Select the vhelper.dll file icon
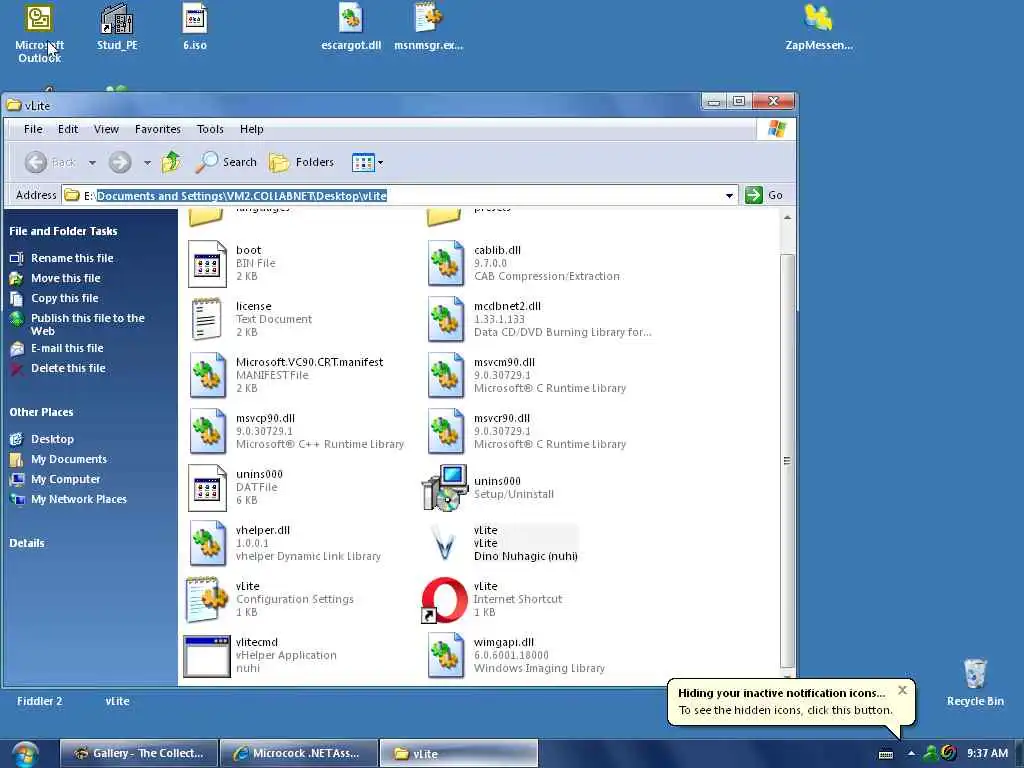This screenshot has height=768, width=1024. (207, 543)
